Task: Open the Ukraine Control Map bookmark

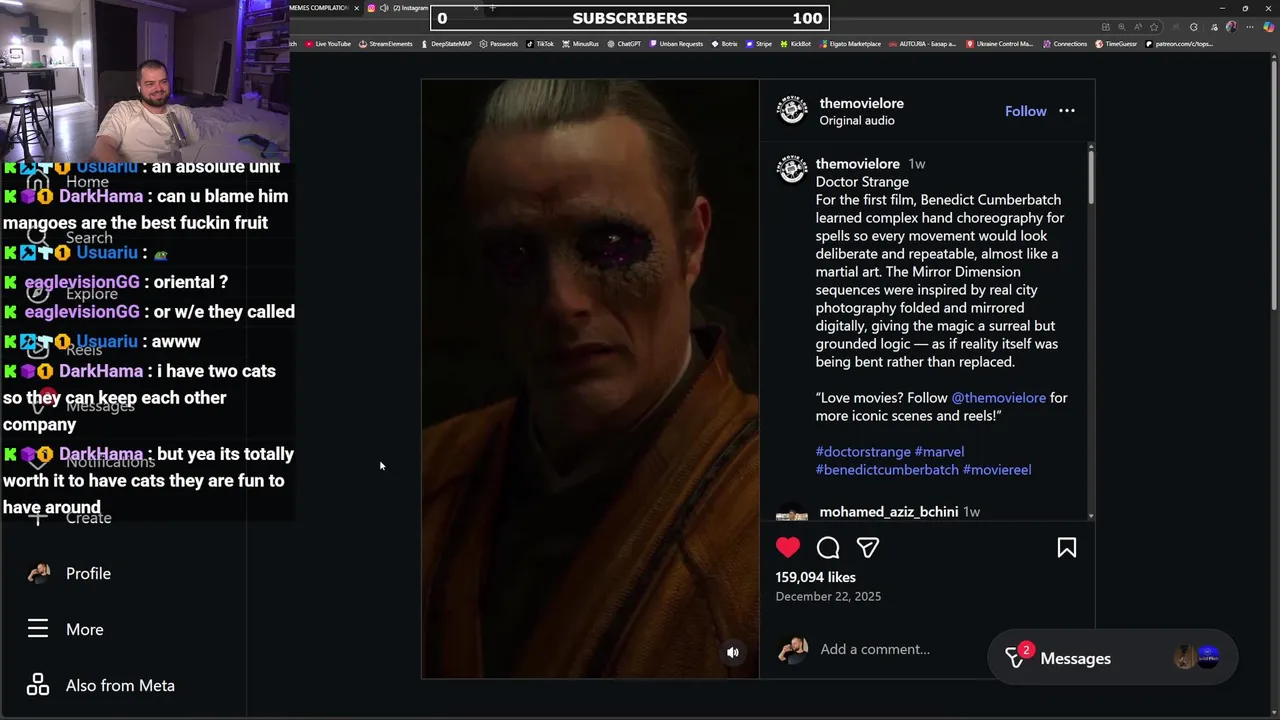Action: [999, 44]
